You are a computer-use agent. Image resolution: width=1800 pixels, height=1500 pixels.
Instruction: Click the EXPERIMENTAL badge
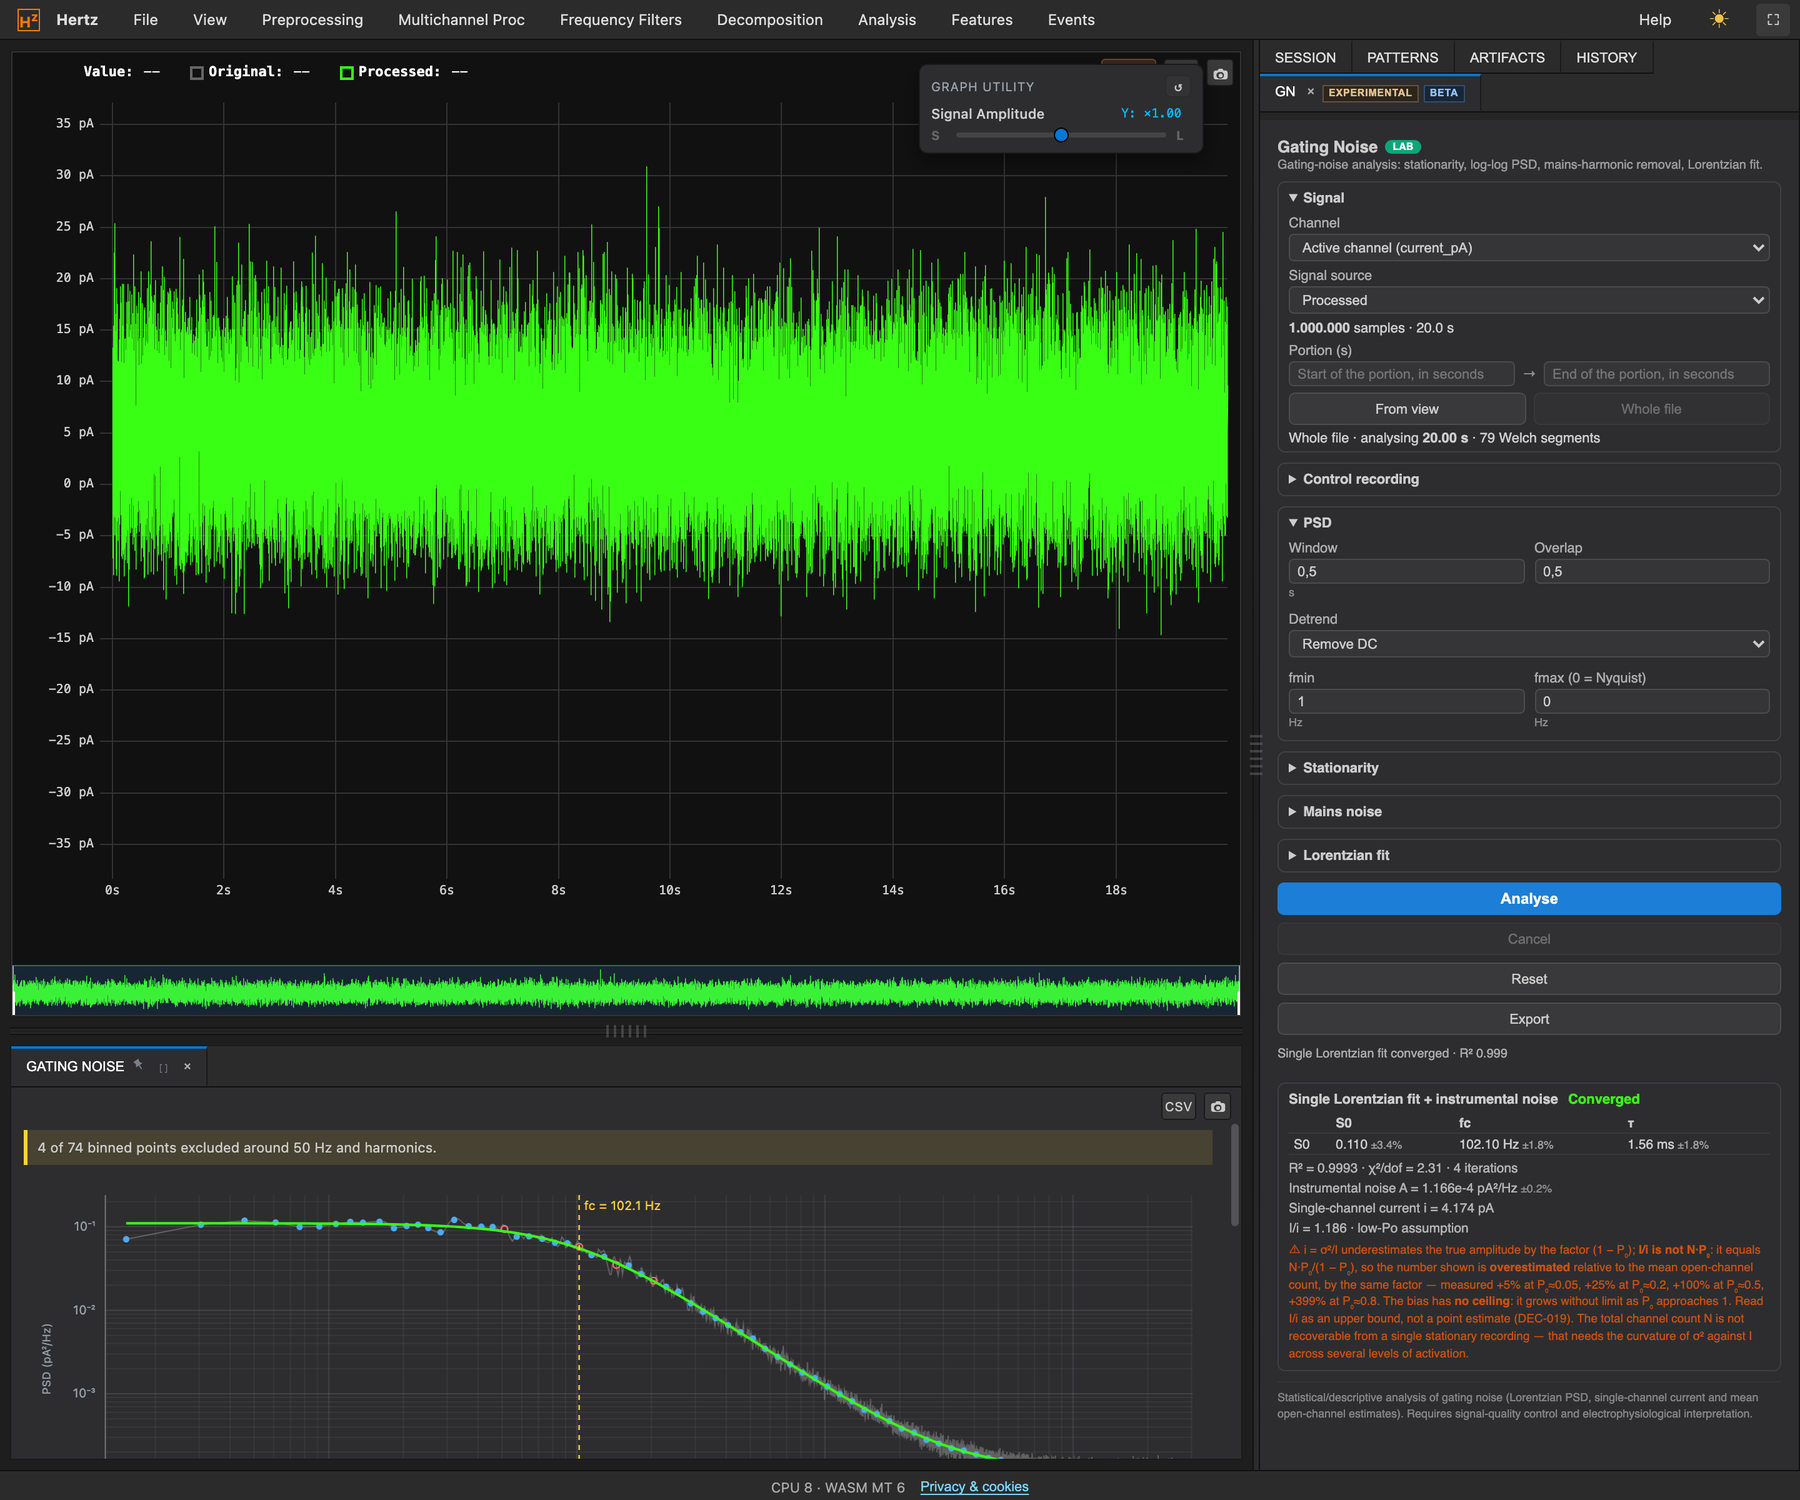[x=1370, y=93]
